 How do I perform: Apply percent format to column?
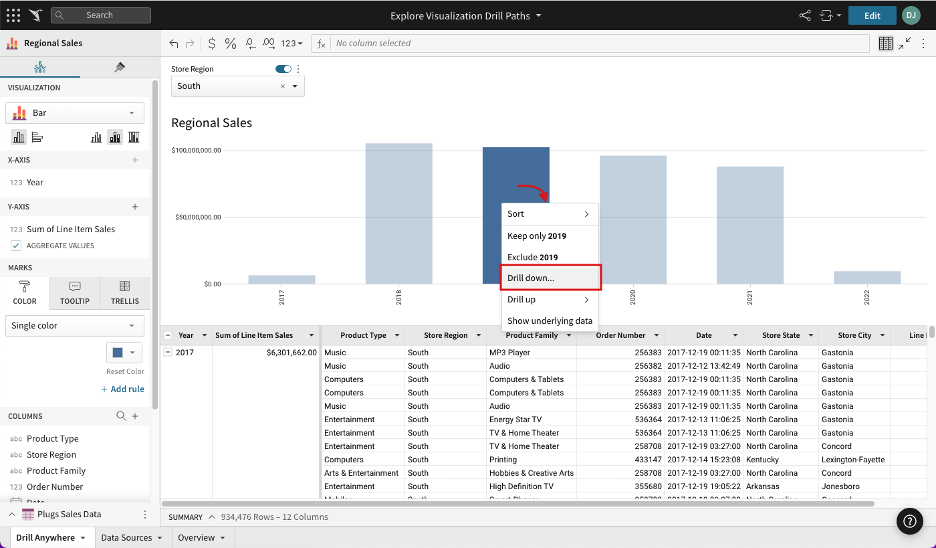[230, 43]
